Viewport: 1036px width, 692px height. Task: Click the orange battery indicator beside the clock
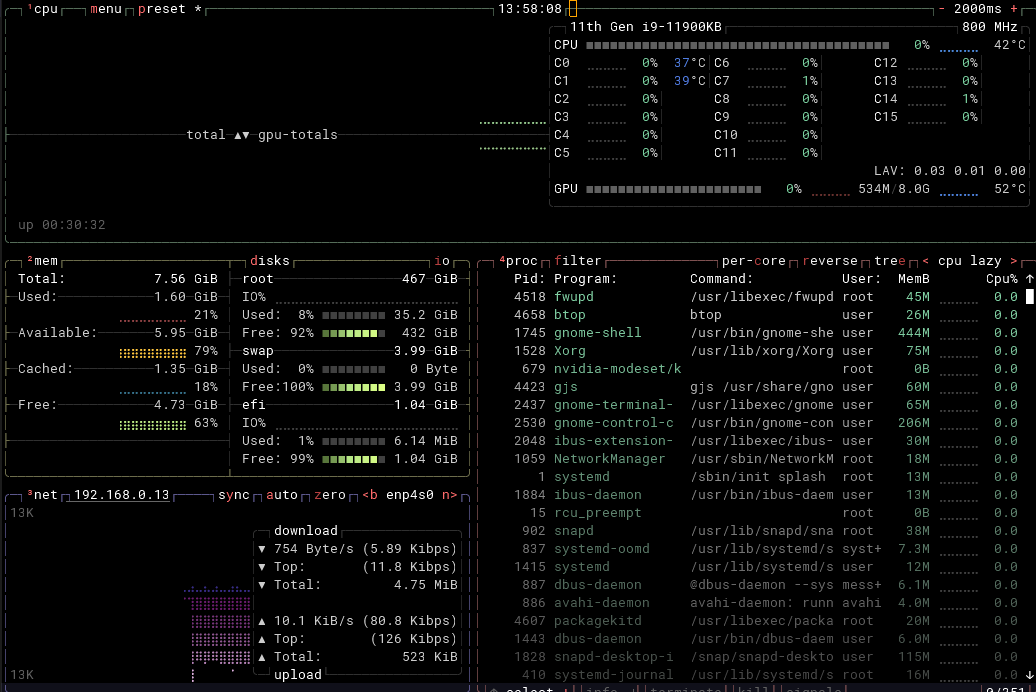pyautogui.click(x=573, y=9)
